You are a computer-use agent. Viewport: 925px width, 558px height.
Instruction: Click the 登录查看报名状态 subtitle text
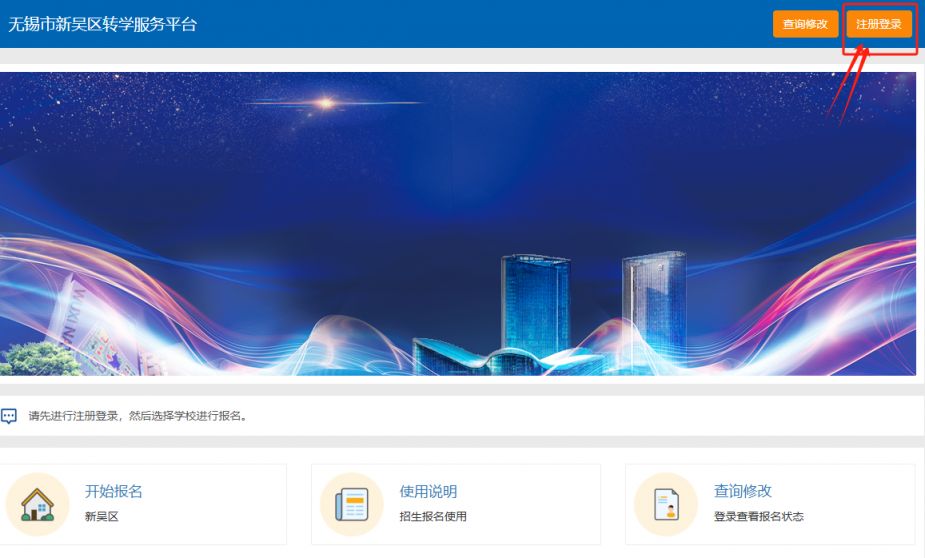(x=758, y=517)
